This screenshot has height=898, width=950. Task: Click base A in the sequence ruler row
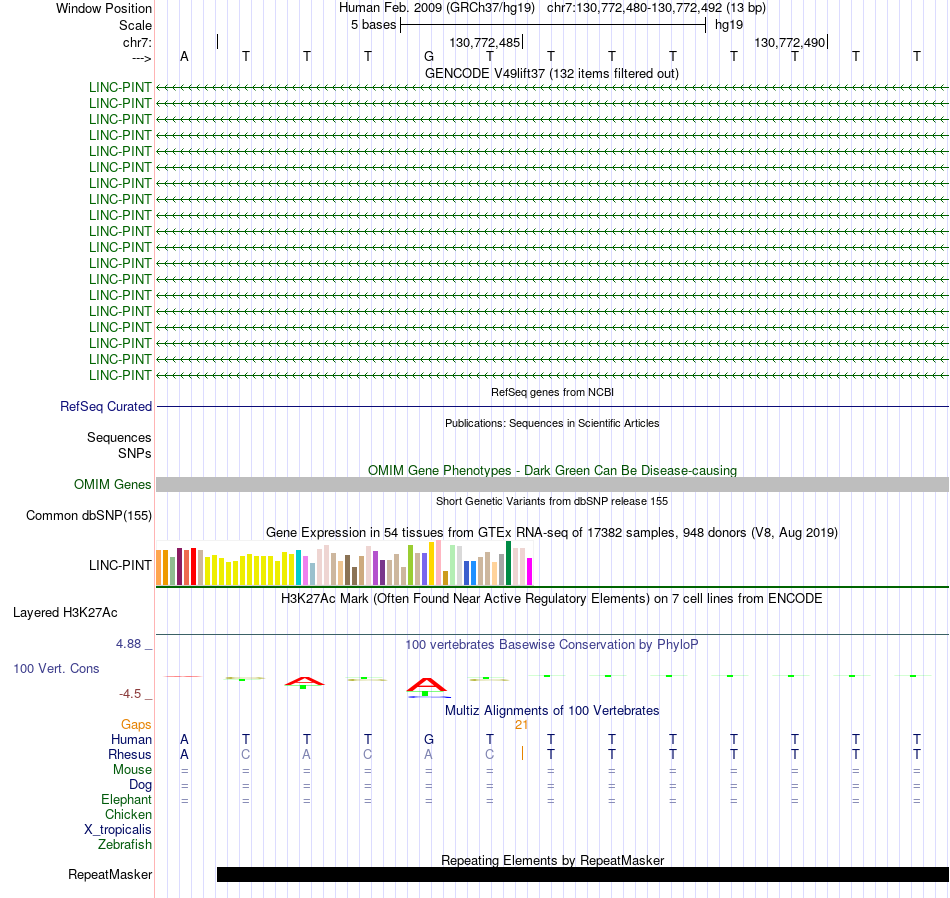click(184, 57)
